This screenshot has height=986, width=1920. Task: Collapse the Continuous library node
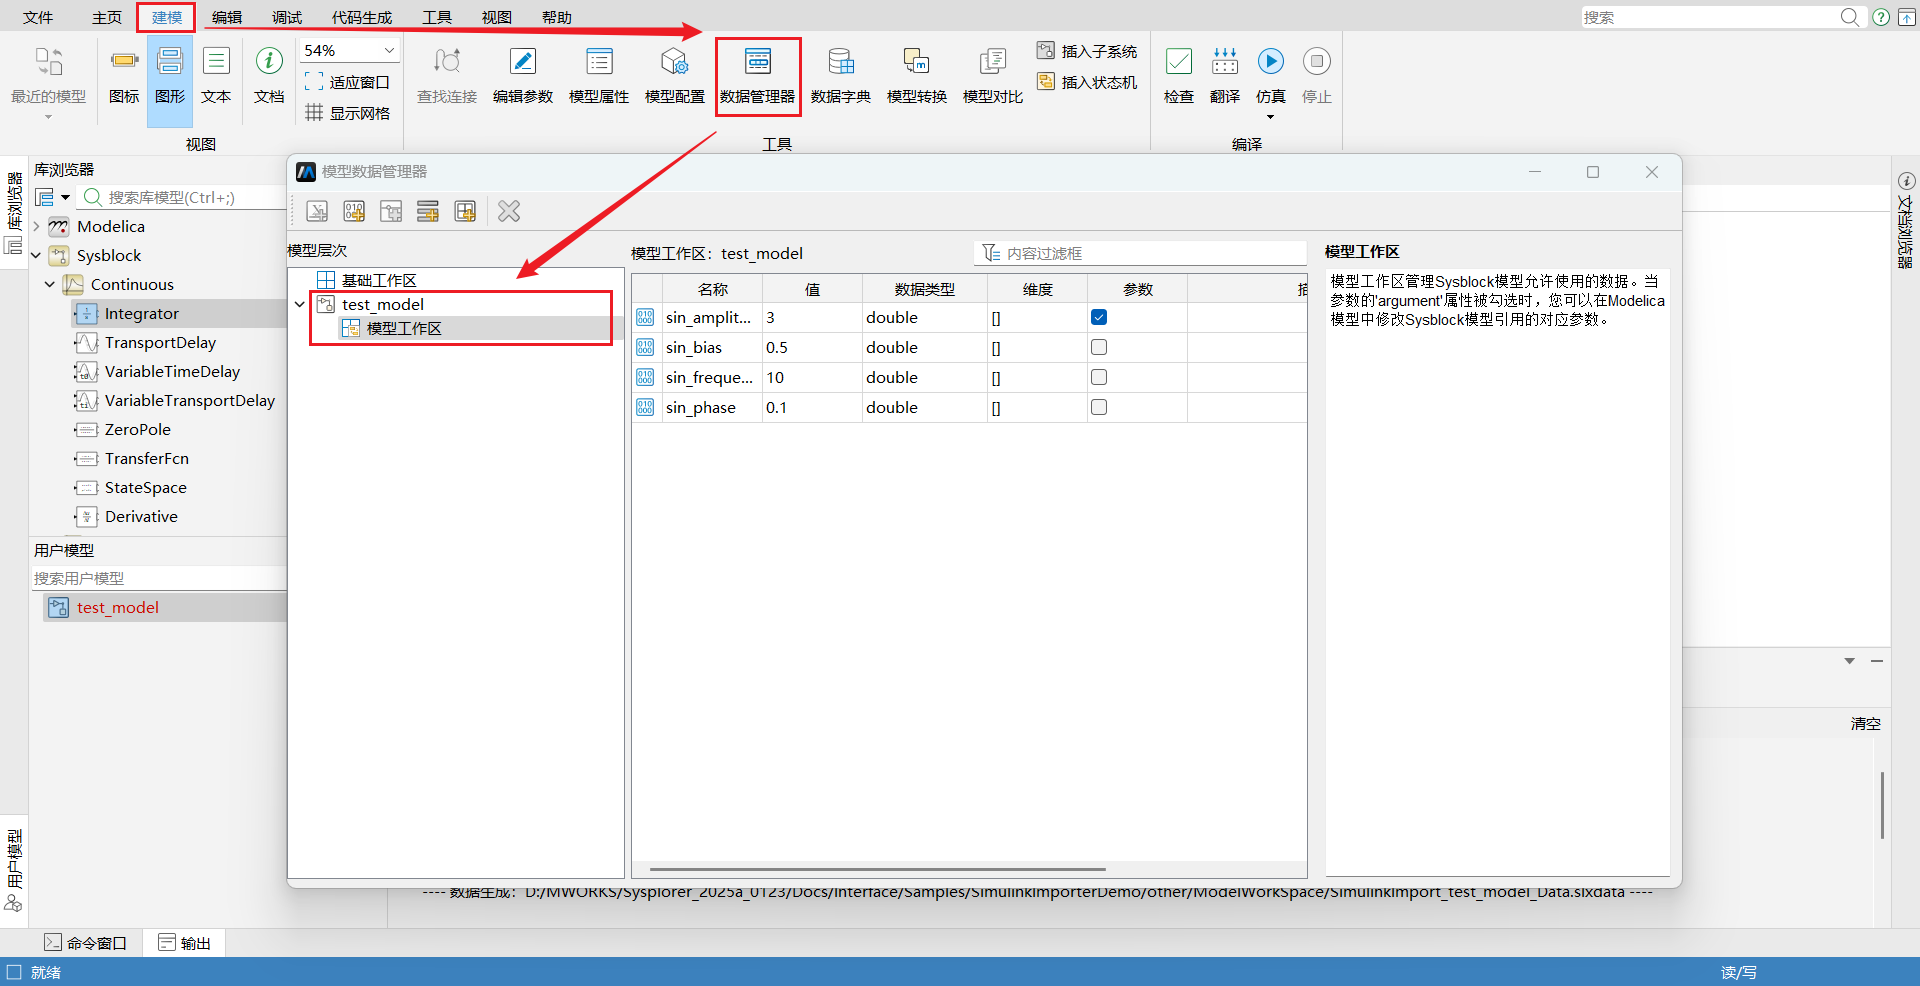tap(49, 284)
